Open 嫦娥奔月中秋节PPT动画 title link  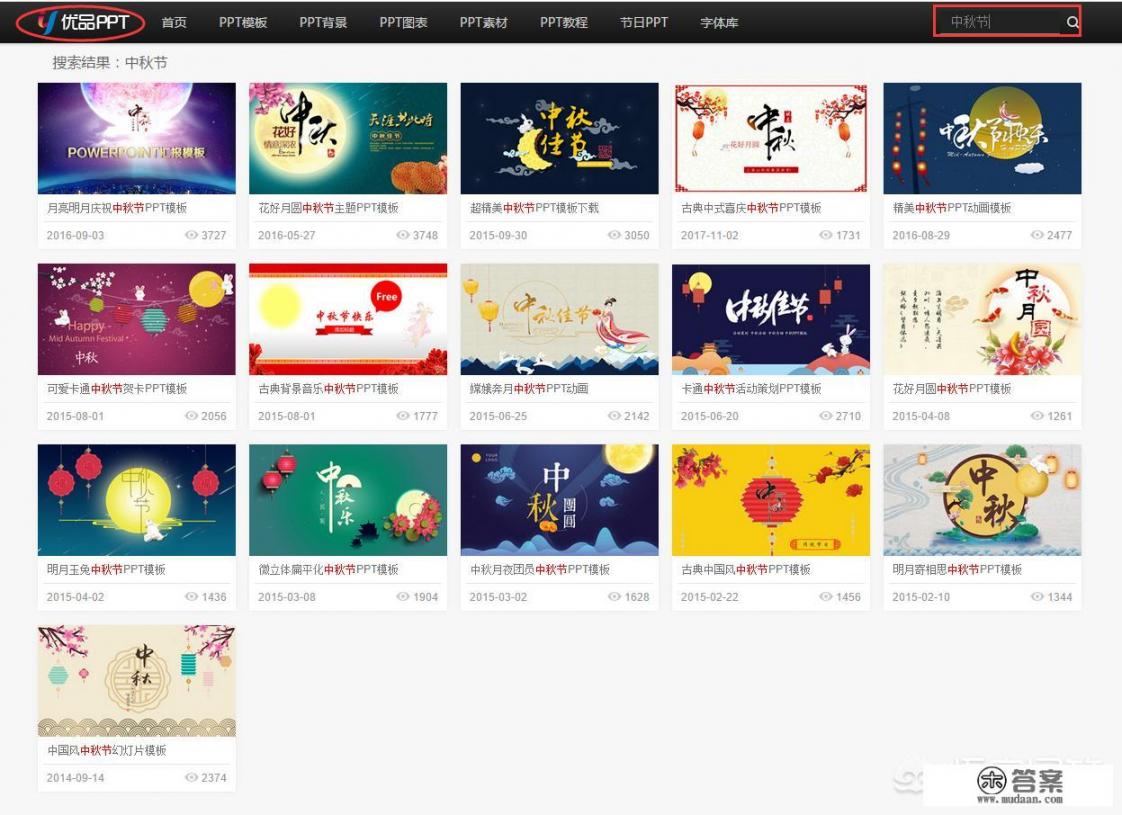(529, 389)
